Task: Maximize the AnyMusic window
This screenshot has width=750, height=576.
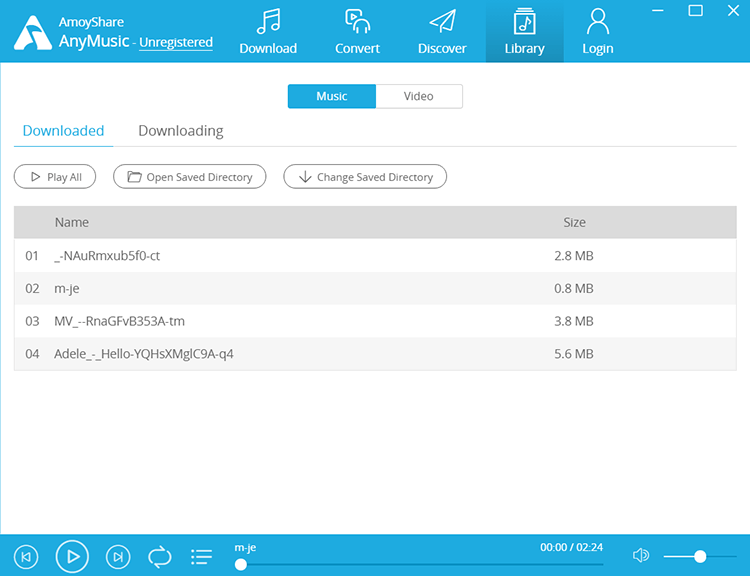Action: coord(695,11)
